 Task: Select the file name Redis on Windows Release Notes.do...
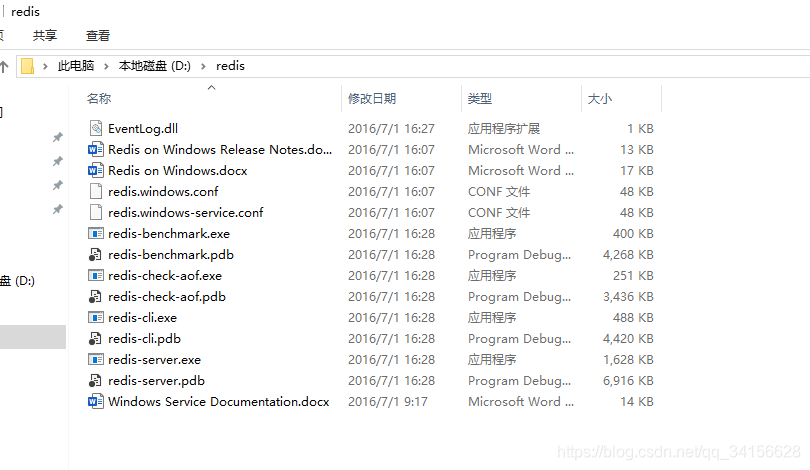click(220, 149)
